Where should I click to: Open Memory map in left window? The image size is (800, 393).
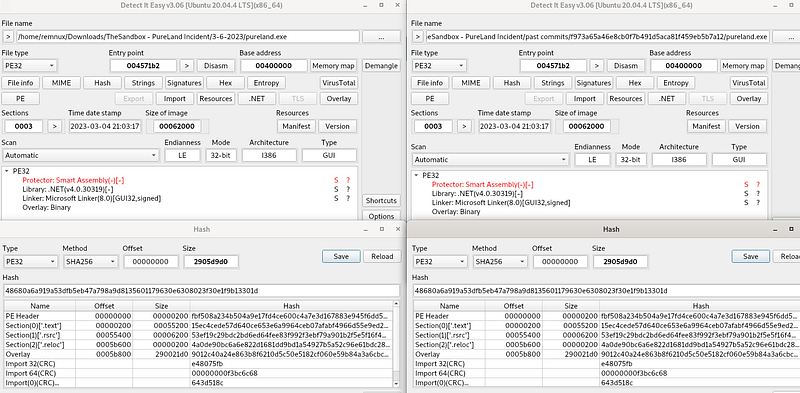tap(333, 66)
